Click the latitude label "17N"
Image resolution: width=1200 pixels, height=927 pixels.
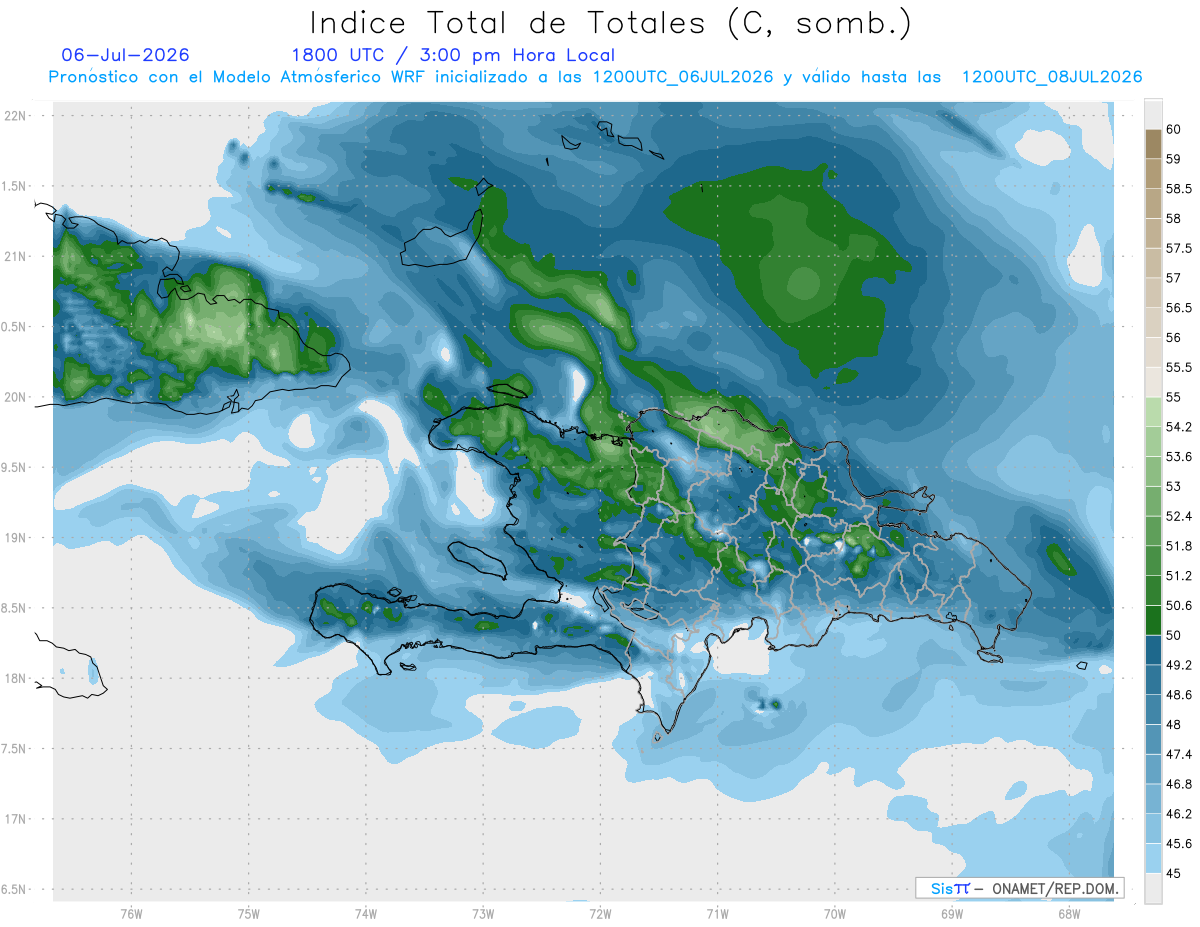(x=15, y=819)
